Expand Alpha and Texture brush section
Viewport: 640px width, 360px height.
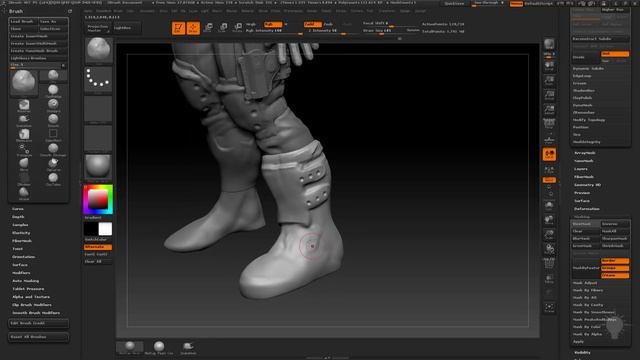[31, 297]
